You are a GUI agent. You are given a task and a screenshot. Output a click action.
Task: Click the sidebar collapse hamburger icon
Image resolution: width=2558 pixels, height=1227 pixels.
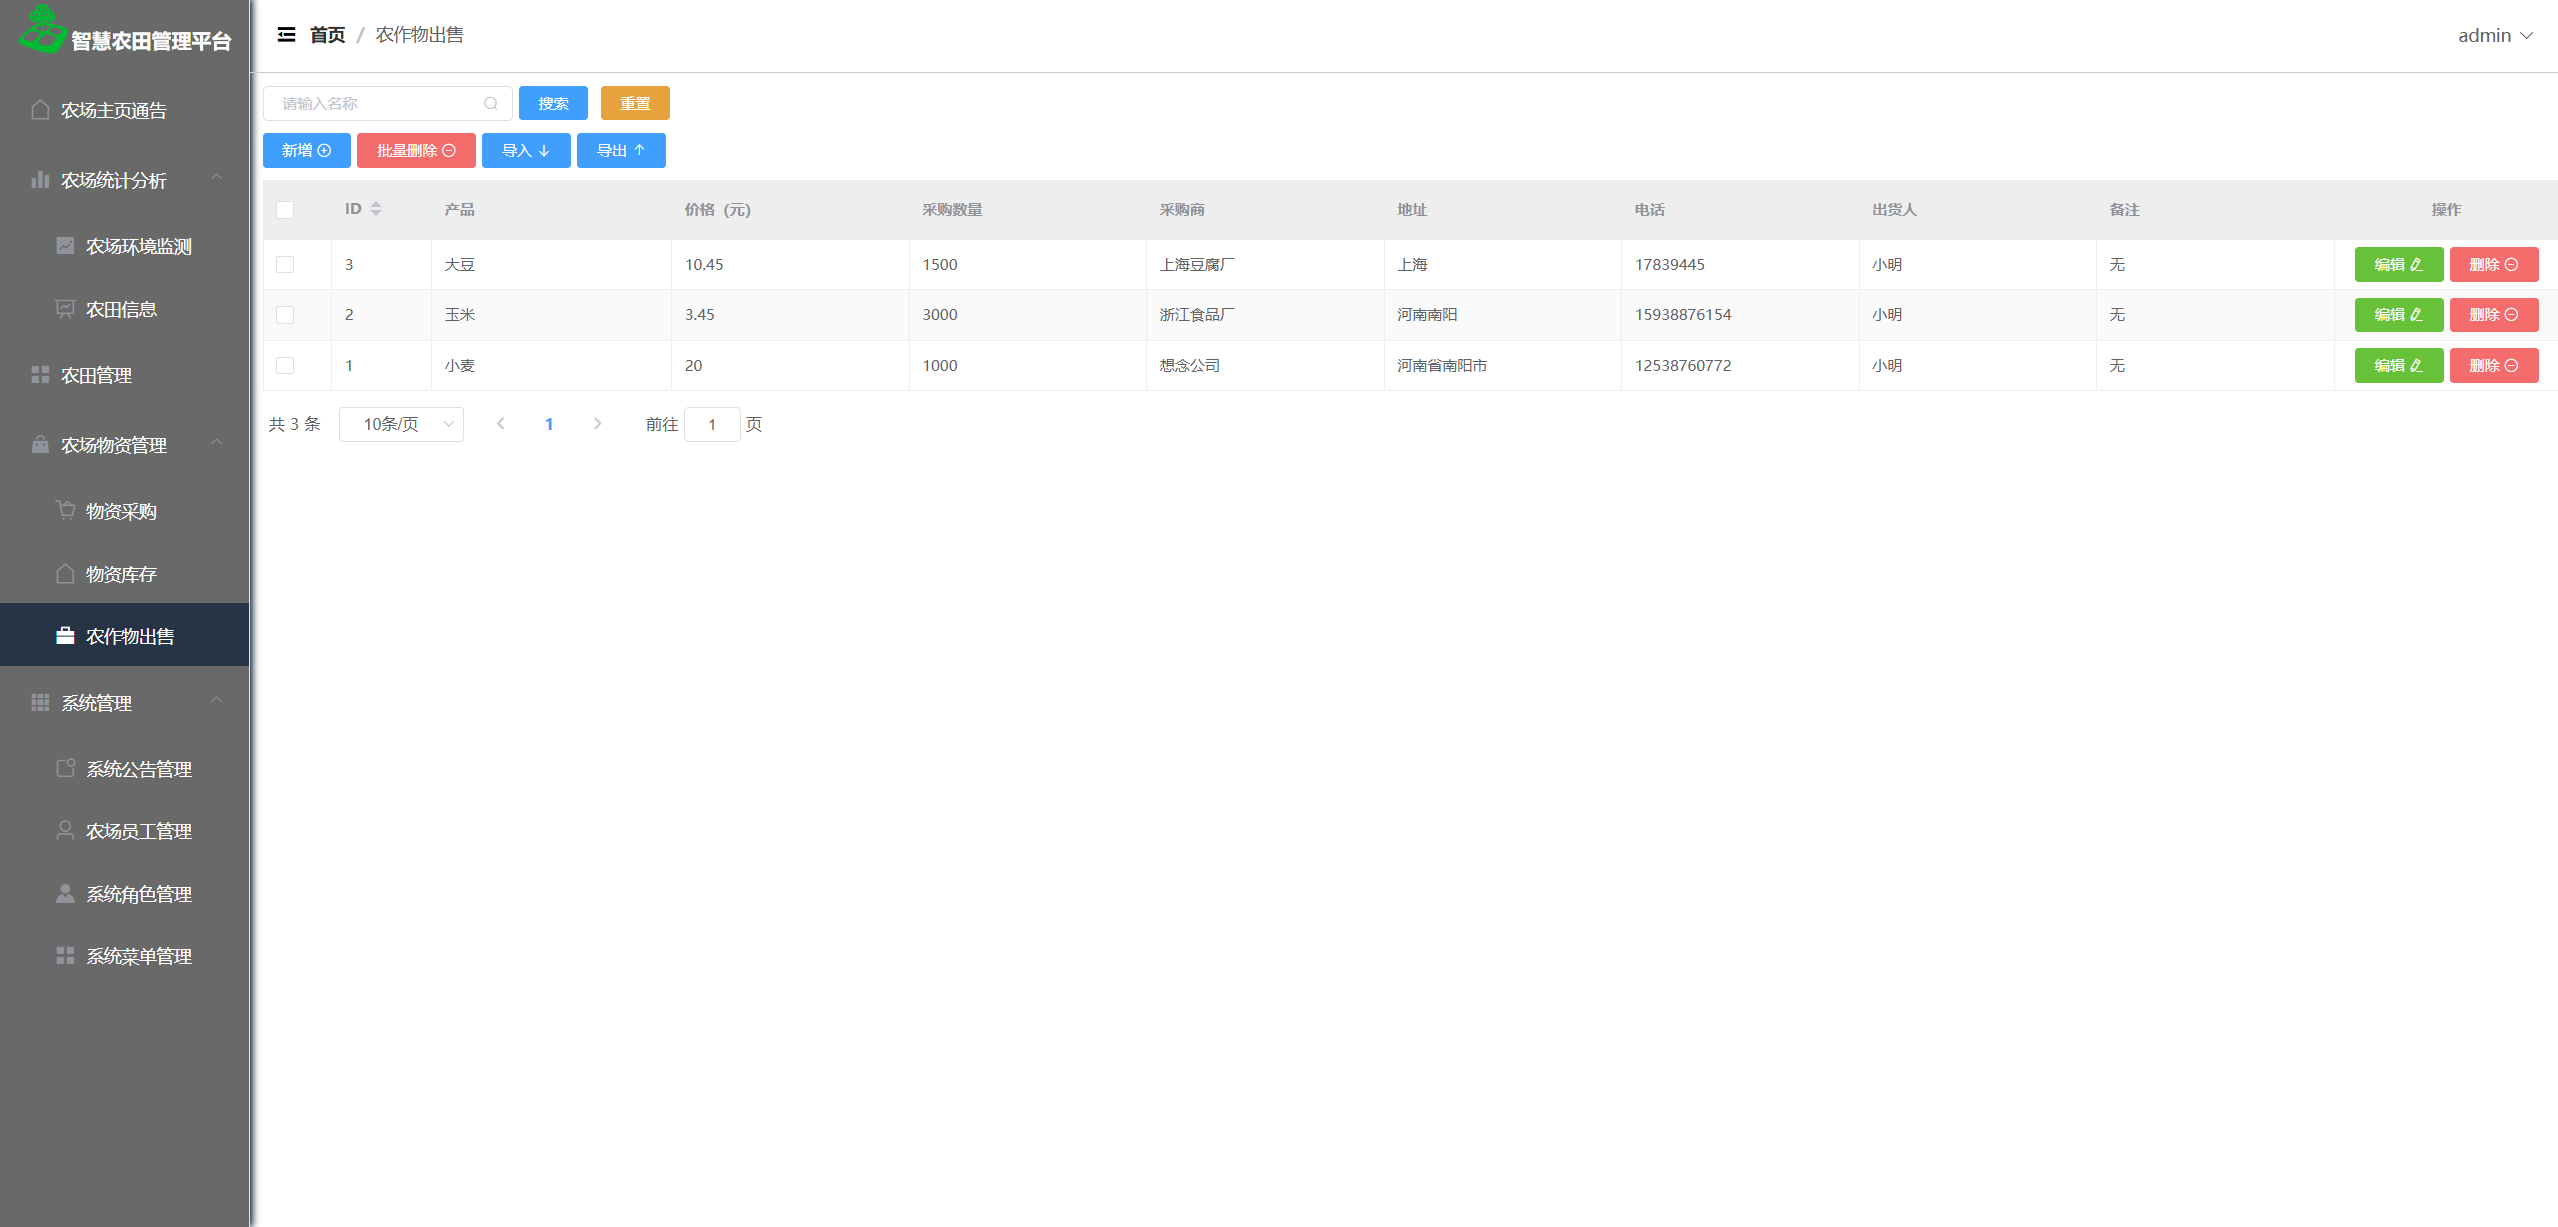(286, 35)
